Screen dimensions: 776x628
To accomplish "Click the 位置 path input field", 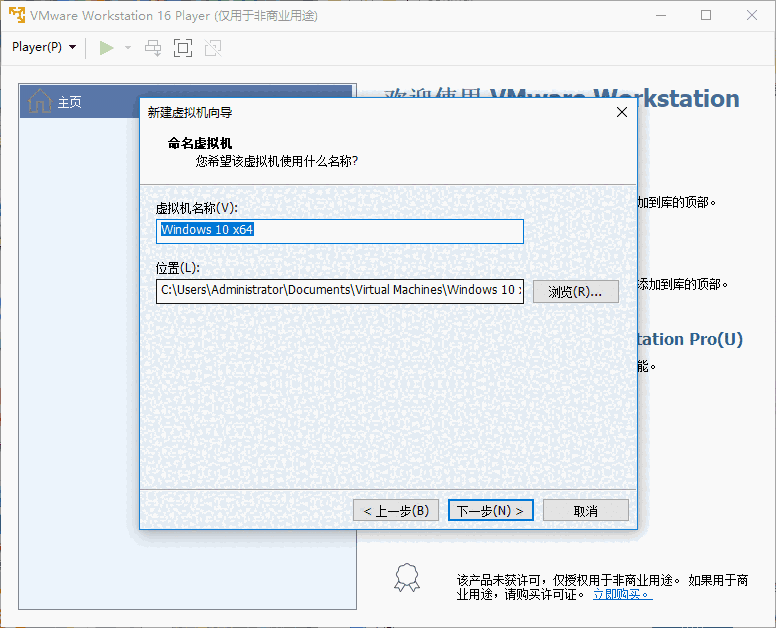I will 340,291.
